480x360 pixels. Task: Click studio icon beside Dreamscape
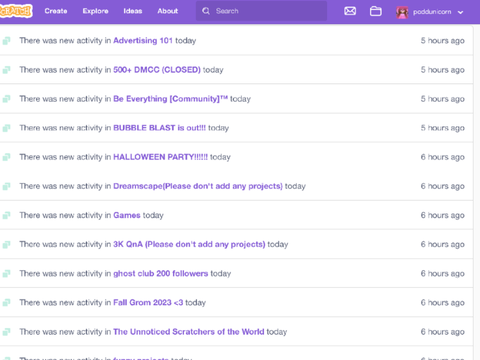[6, 186]
